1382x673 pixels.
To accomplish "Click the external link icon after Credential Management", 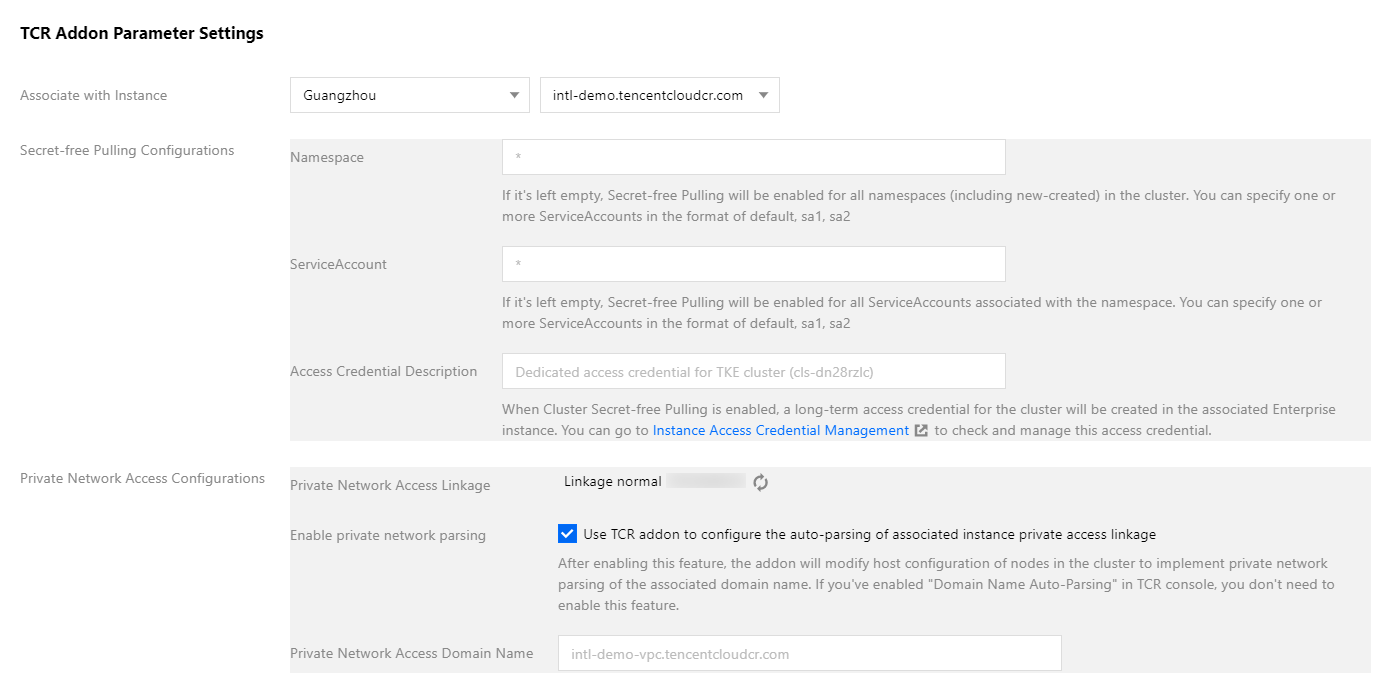I will (x=921, y=431).
